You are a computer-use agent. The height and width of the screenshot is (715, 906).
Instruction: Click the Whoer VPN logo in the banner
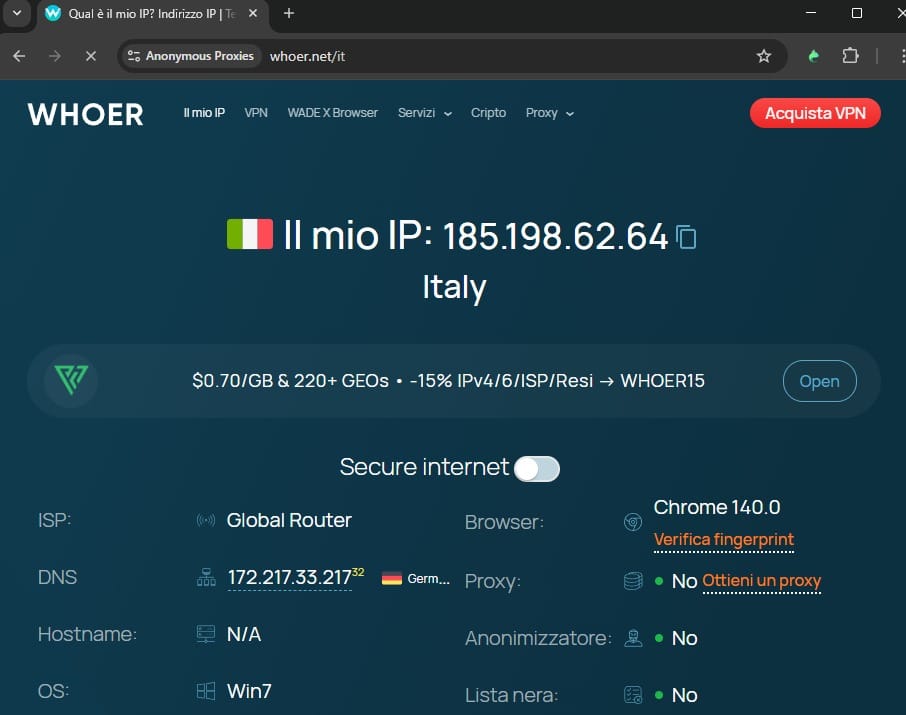[70, 380]
